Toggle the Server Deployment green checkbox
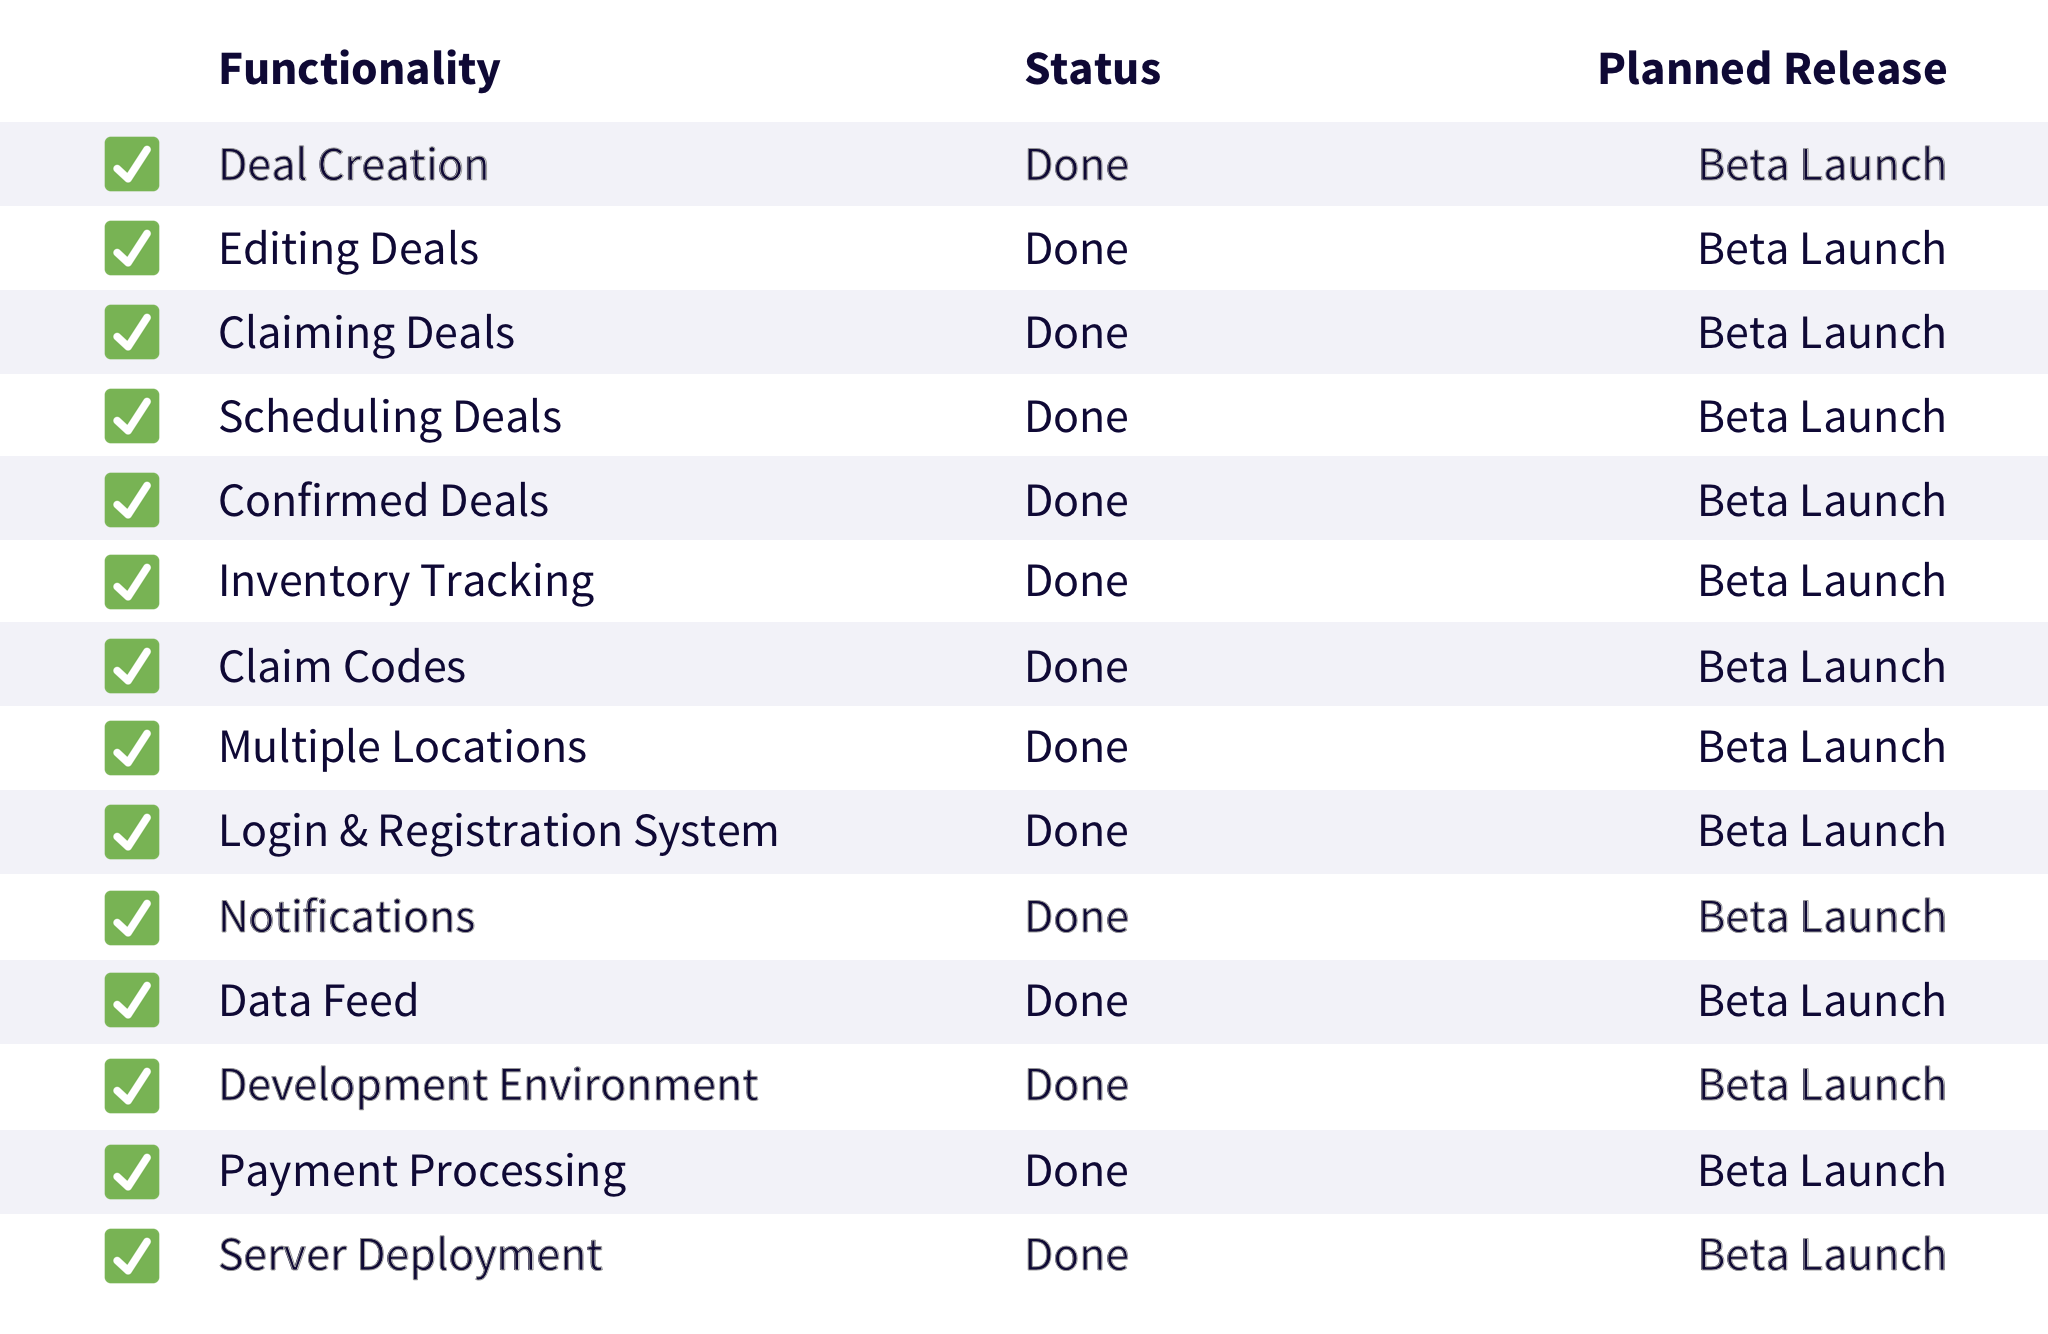 (x=132, y=1256)
